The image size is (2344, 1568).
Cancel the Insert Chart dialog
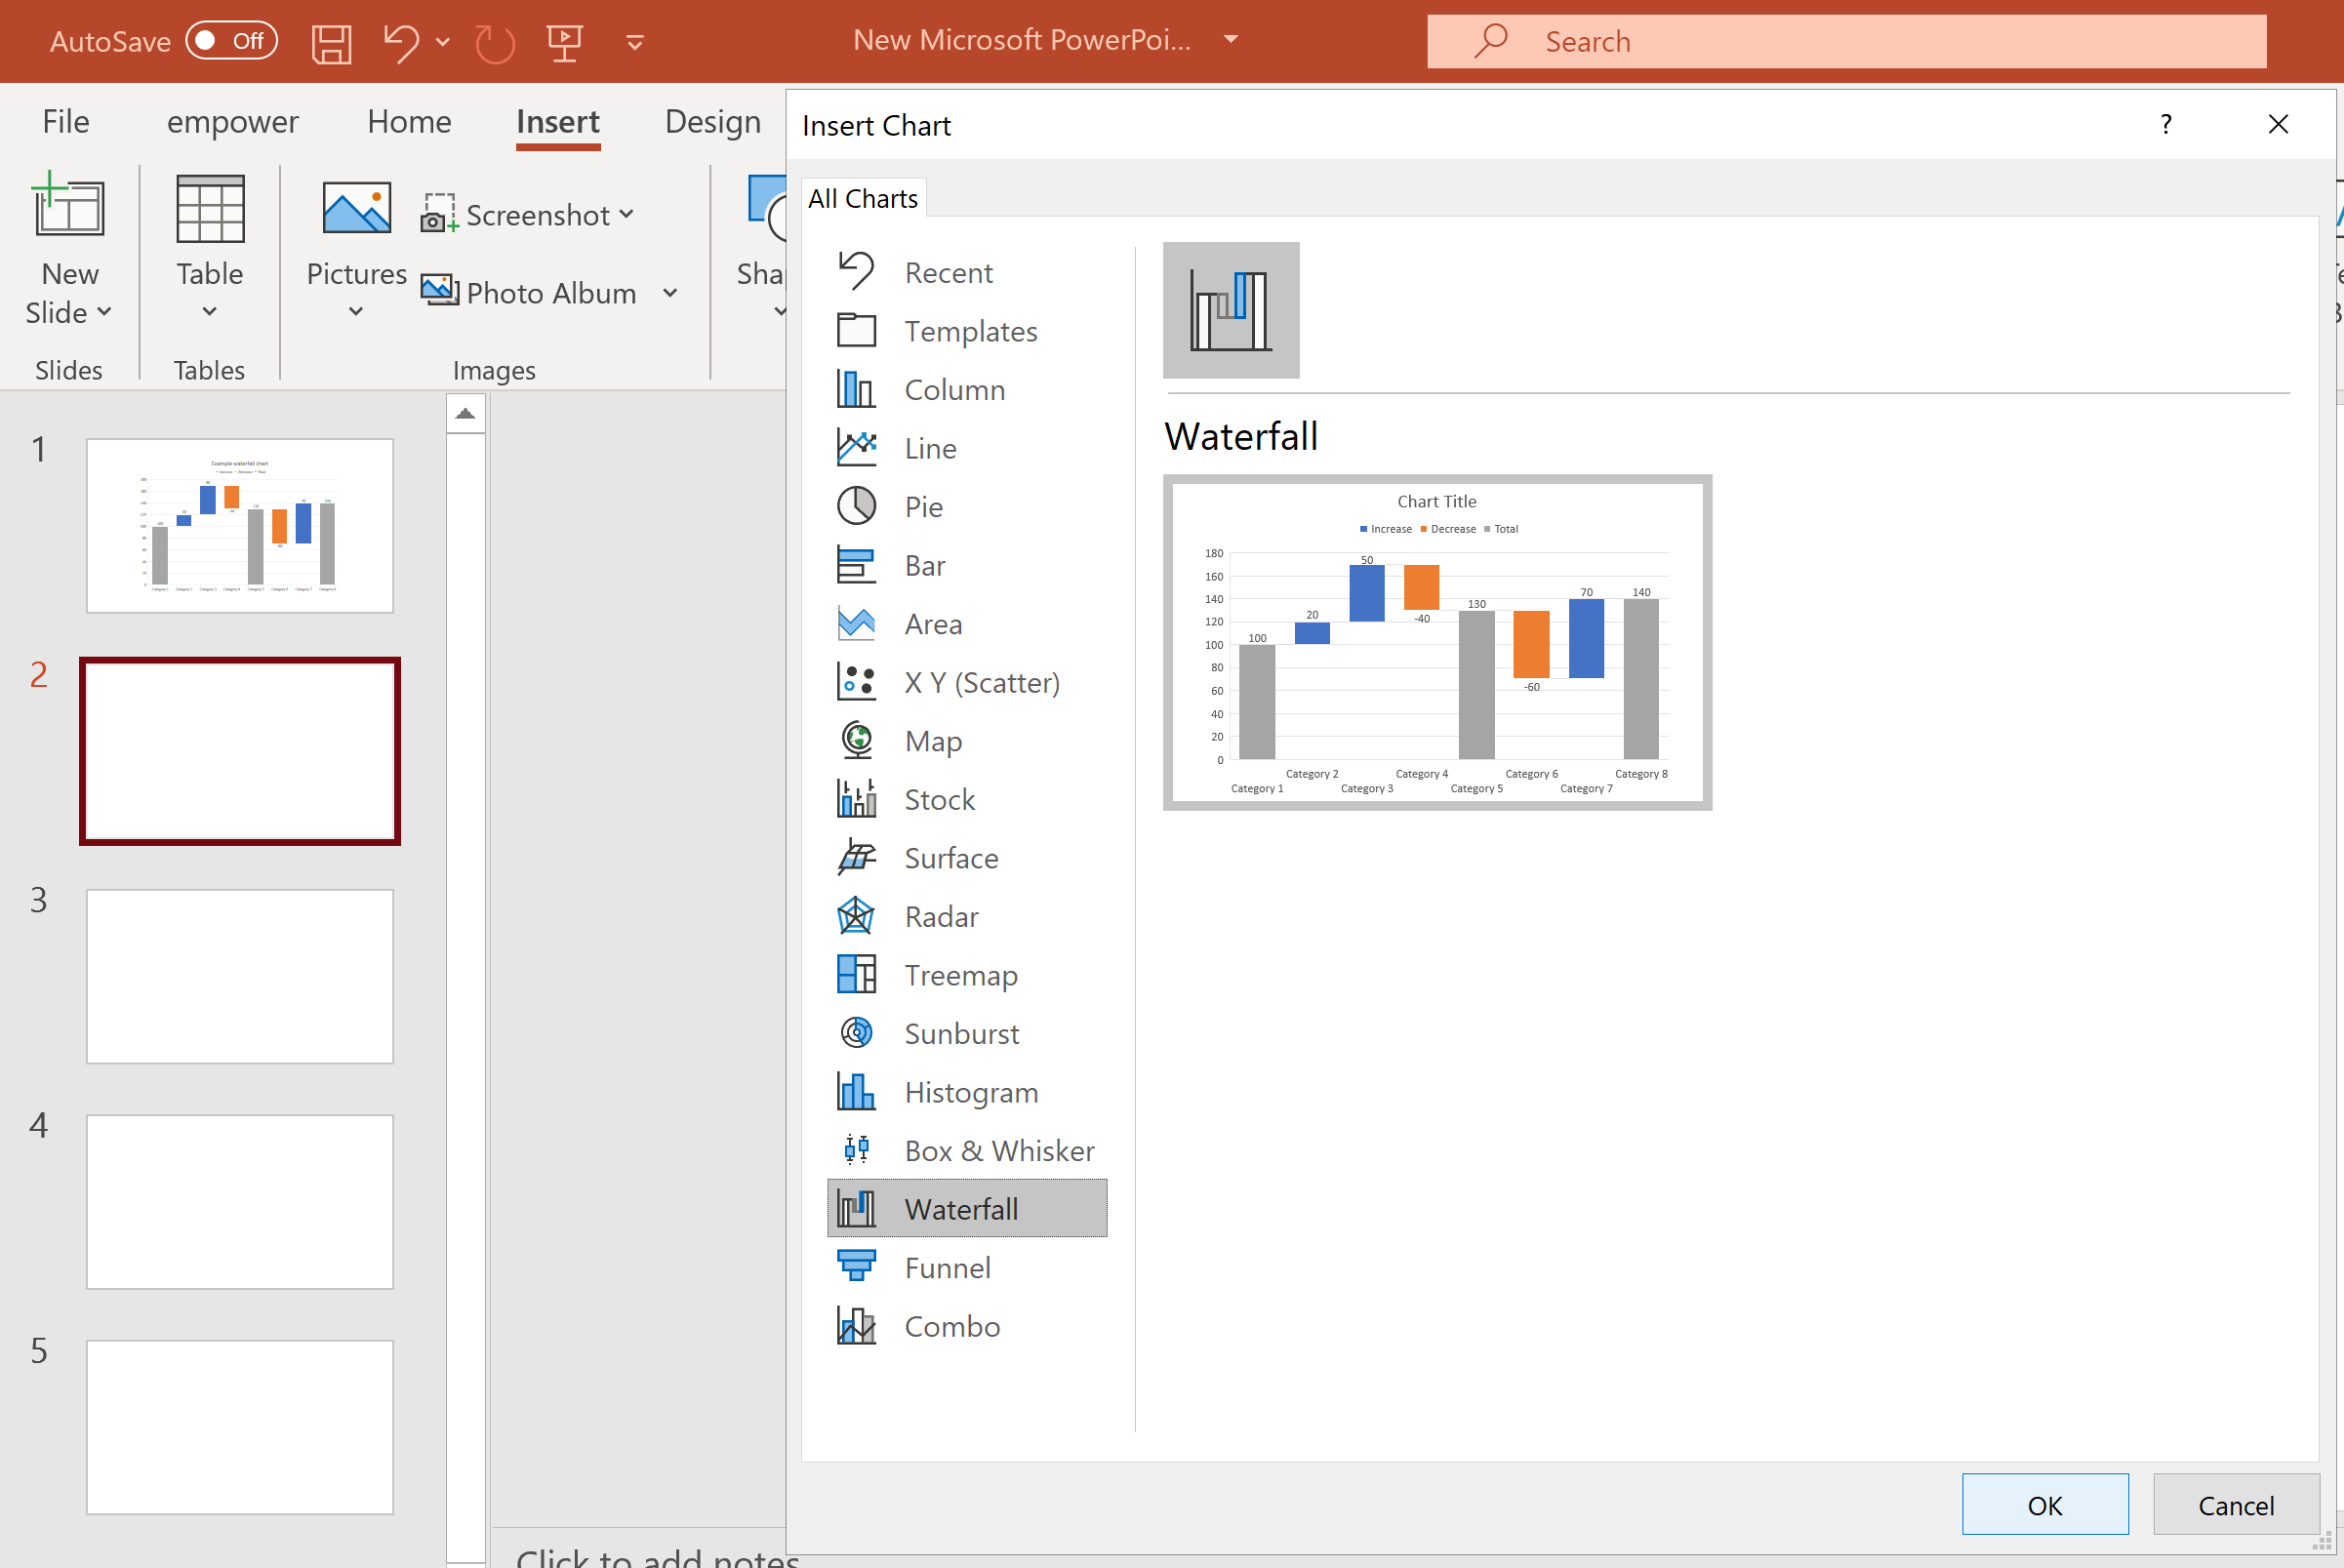[2235, 1504]
